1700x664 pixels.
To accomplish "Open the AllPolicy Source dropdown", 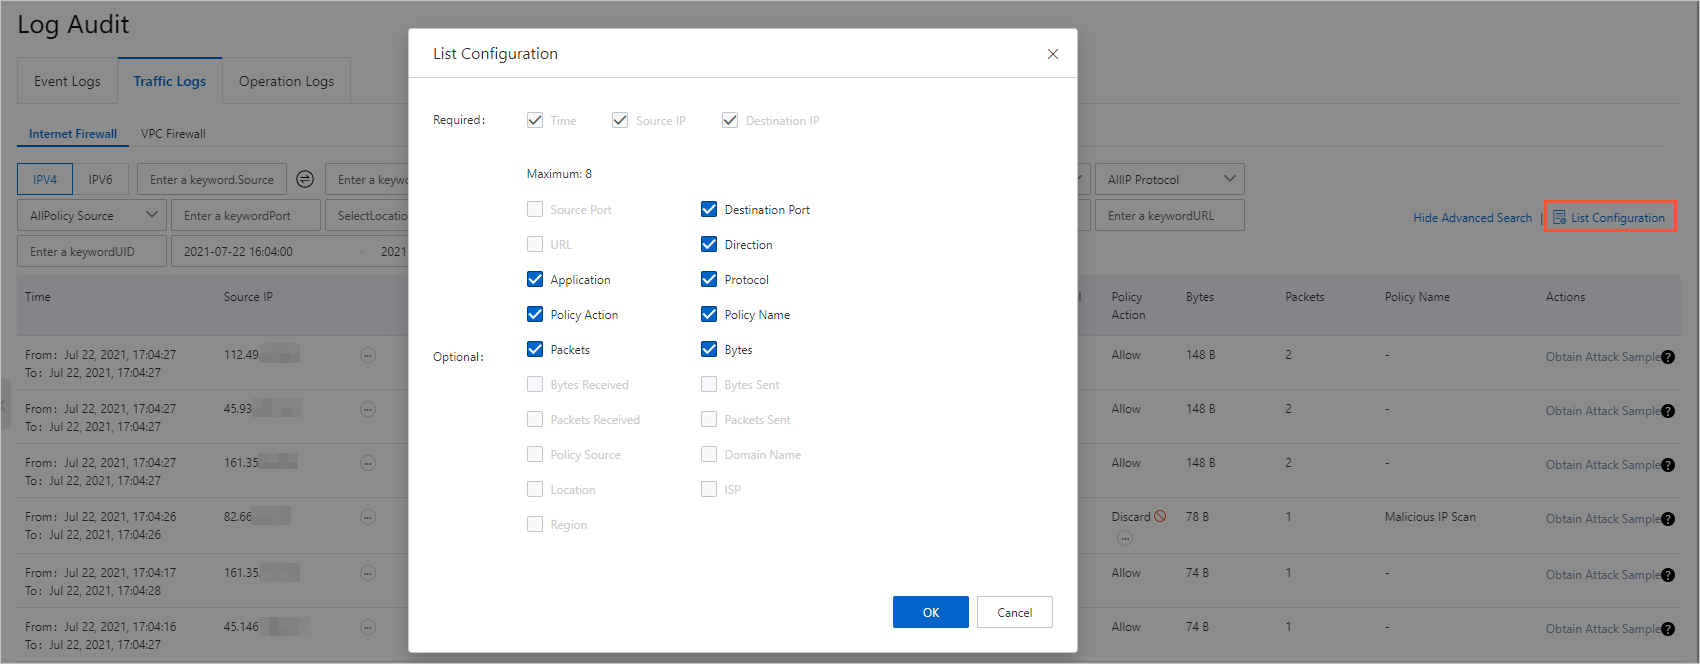I will (x=91, y=215).
